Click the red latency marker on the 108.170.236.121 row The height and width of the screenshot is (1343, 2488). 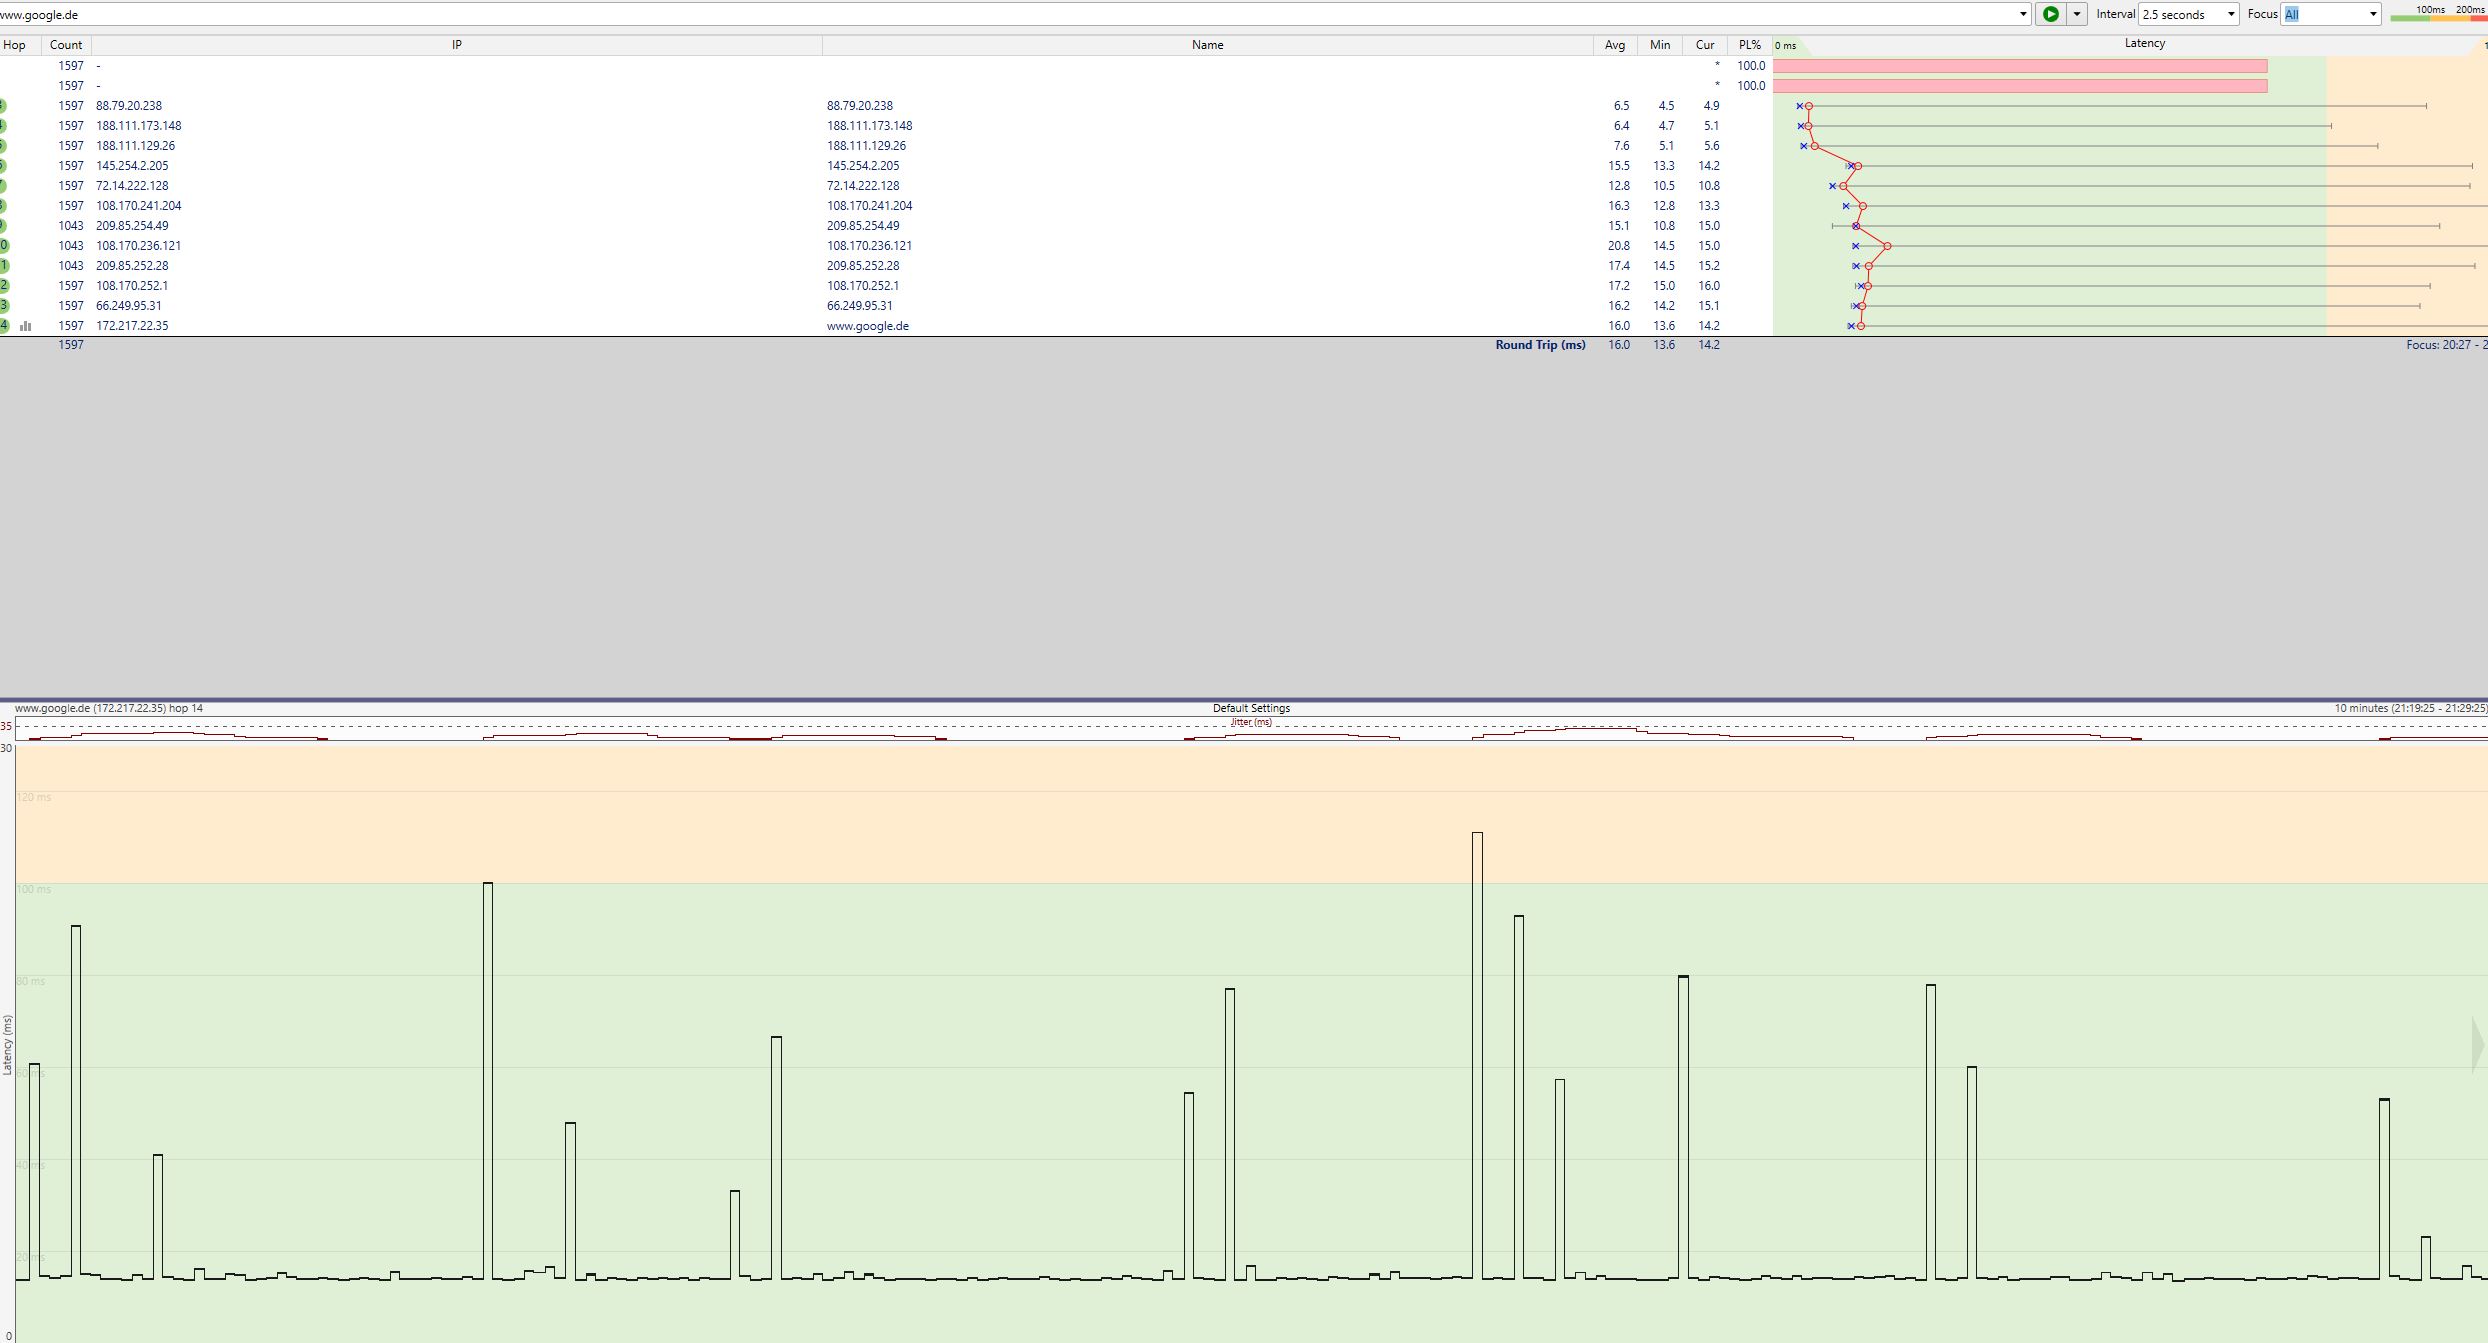pyautogui.click(x=1887, y=246)
